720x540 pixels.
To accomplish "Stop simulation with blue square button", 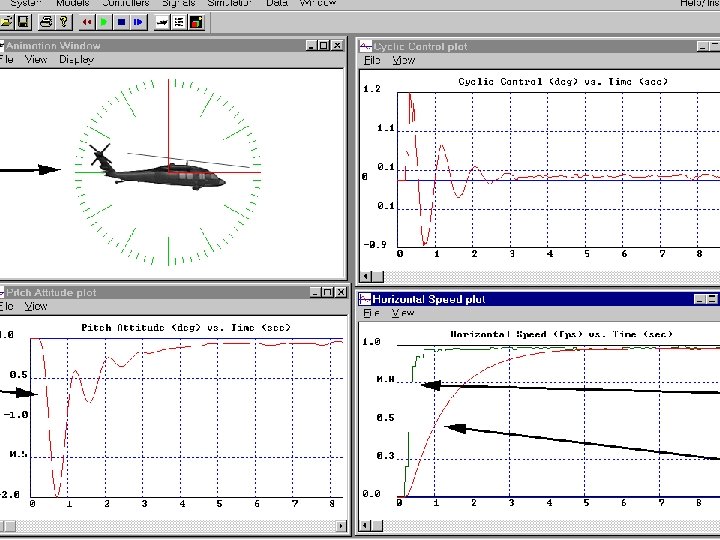I will click(x=121, y=21).
